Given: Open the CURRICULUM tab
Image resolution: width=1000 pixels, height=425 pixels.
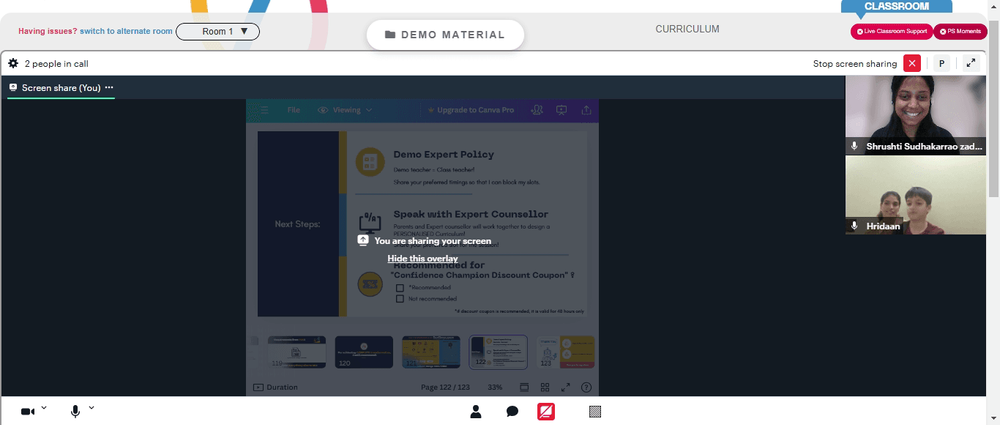Looking at the screenshot, I should coord(687,29).
